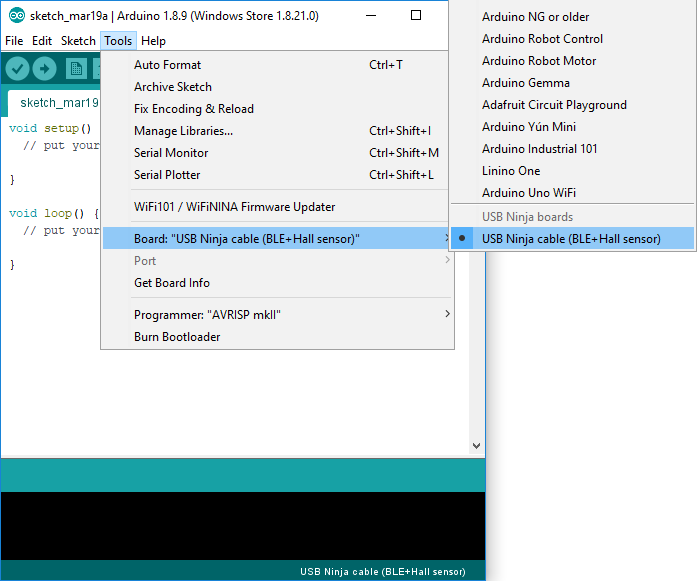Click Burn Bootloader
Viewport: 697px width, 581px height.
point(278,337)
